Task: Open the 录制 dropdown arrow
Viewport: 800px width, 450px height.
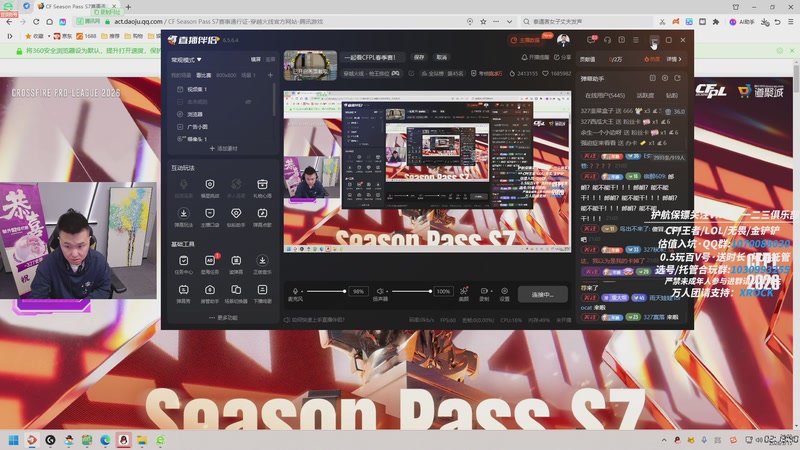Action: 491,291
